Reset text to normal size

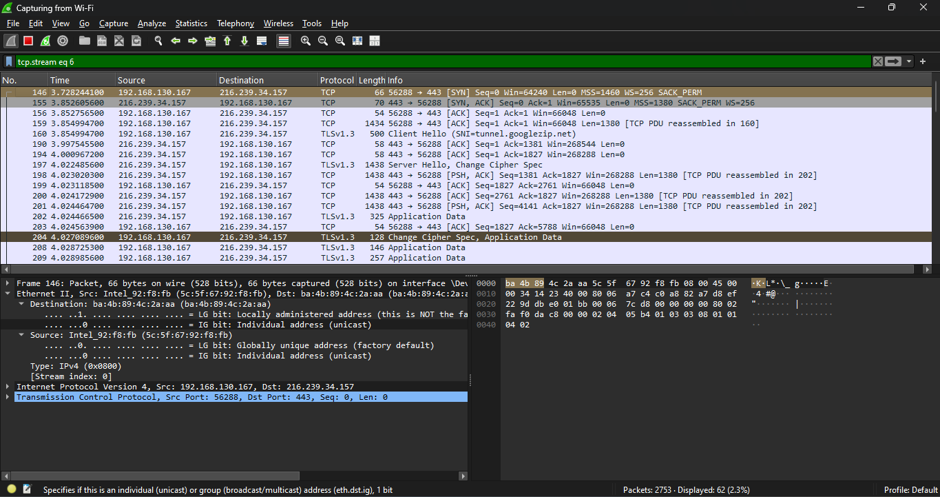tap(340, 41)
